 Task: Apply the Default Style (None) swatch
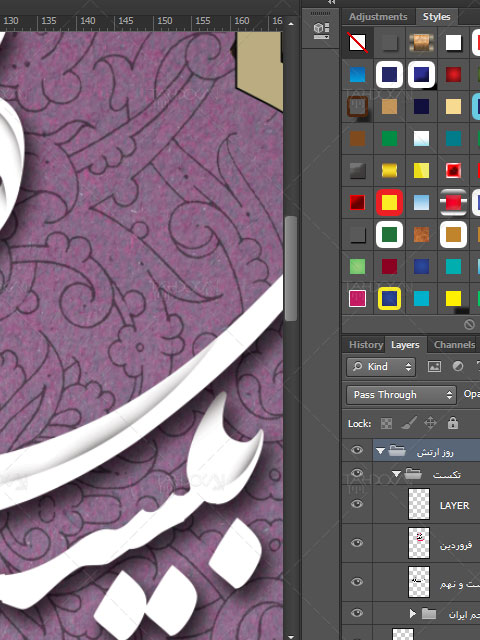point(357,42)
